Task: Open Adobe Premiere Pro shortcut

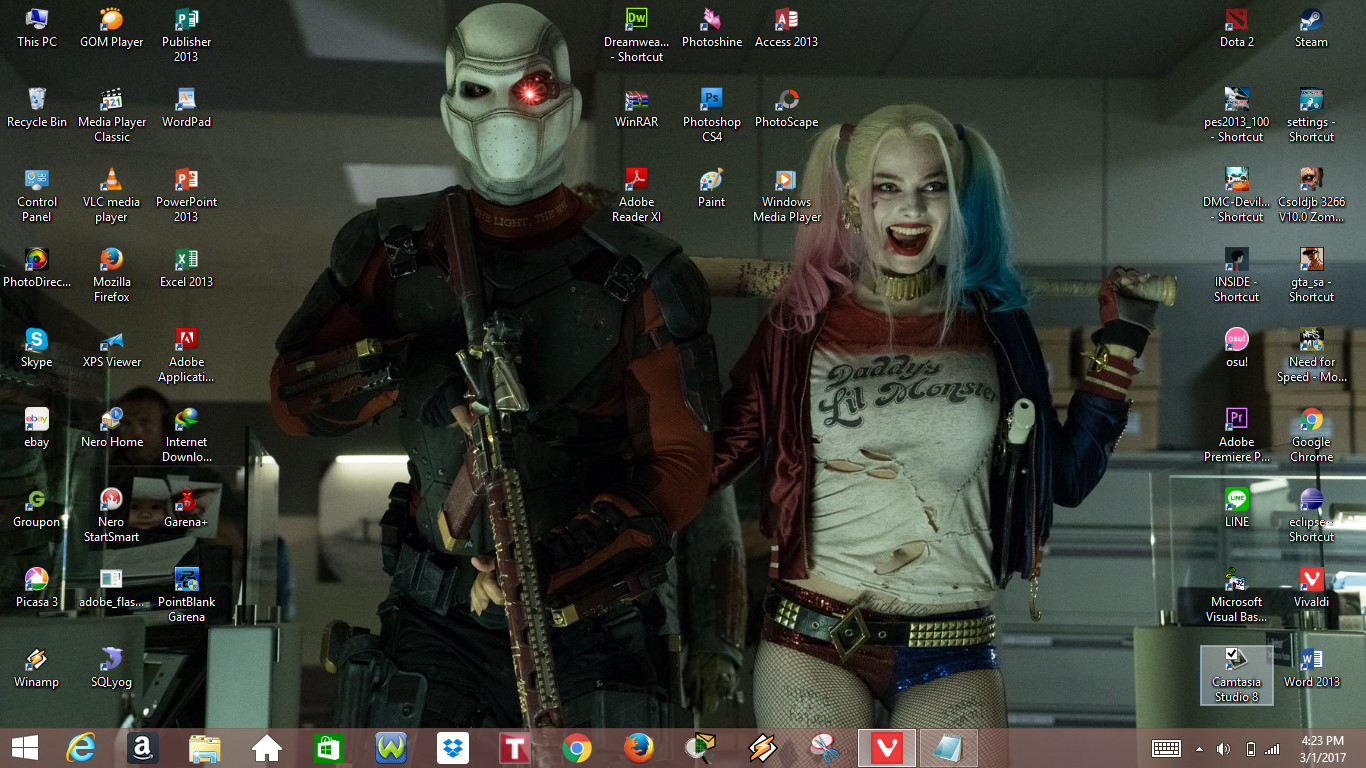Action: click(1237, 435)
